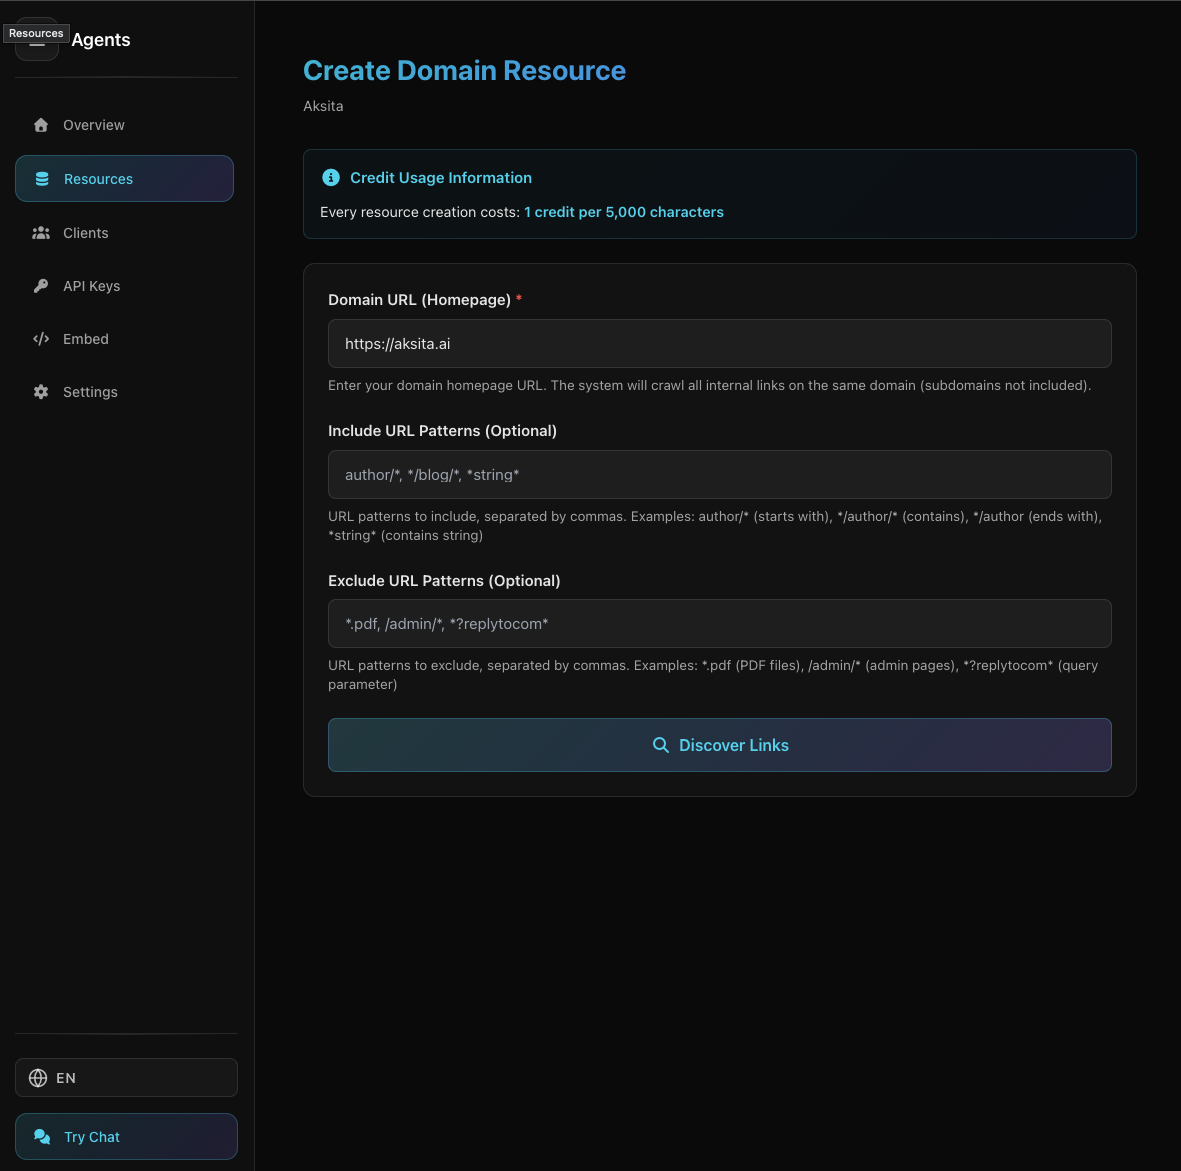Screen dimensions: 1181x1171
Task: Click the Include URL Patterns field
Action: point(720,474)
